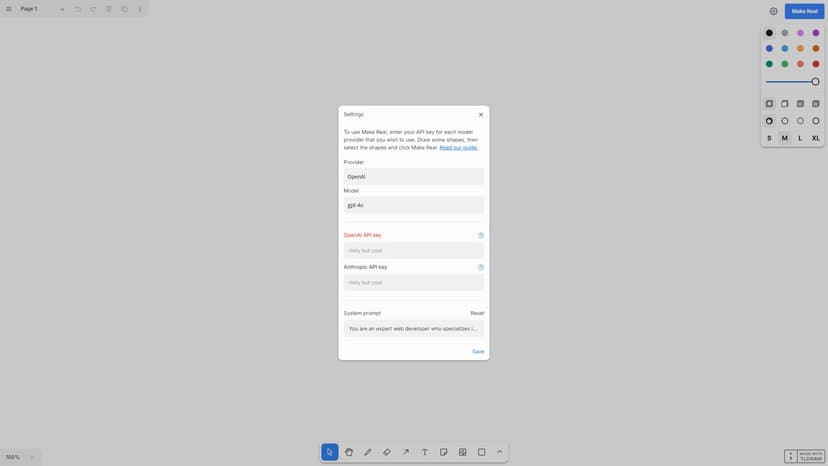This screenshot has height=466, width=828.
Task: Open the main hamburger menu
Action: pos(8,9)
